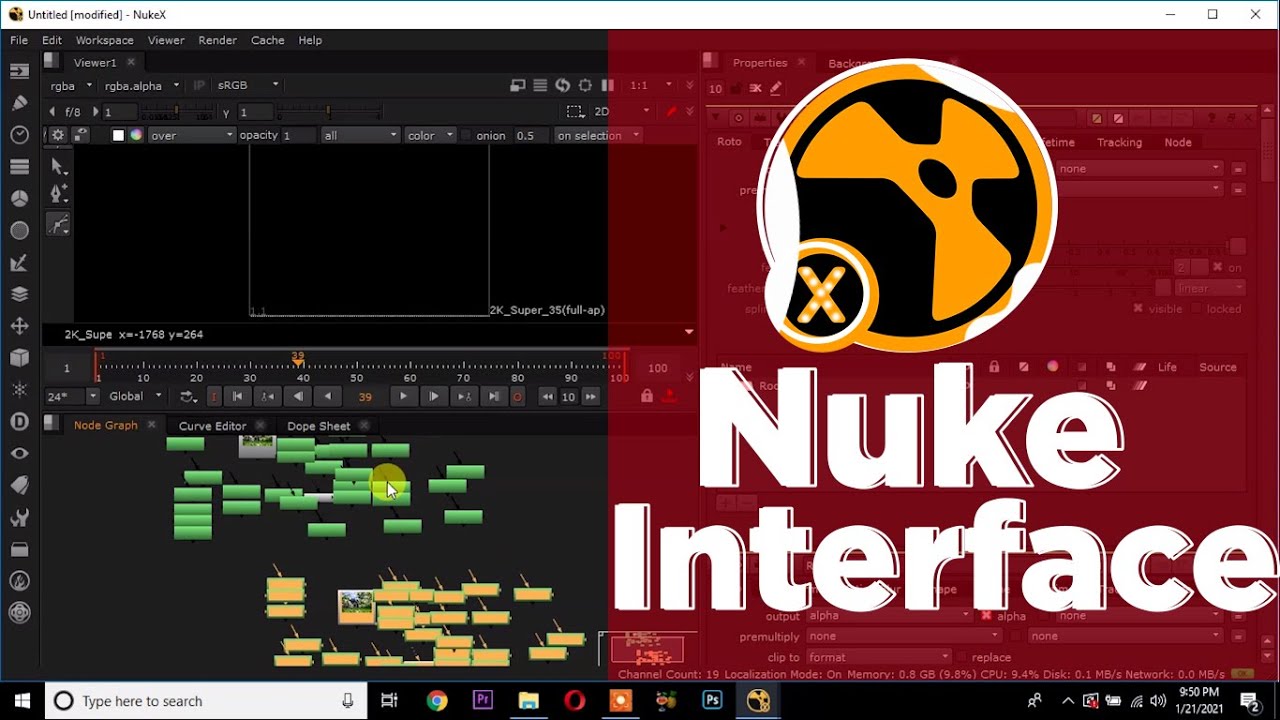Open the Views nodes eye icon
Viewport: 1280px width, 720px height.
click(x=19, y=453)
